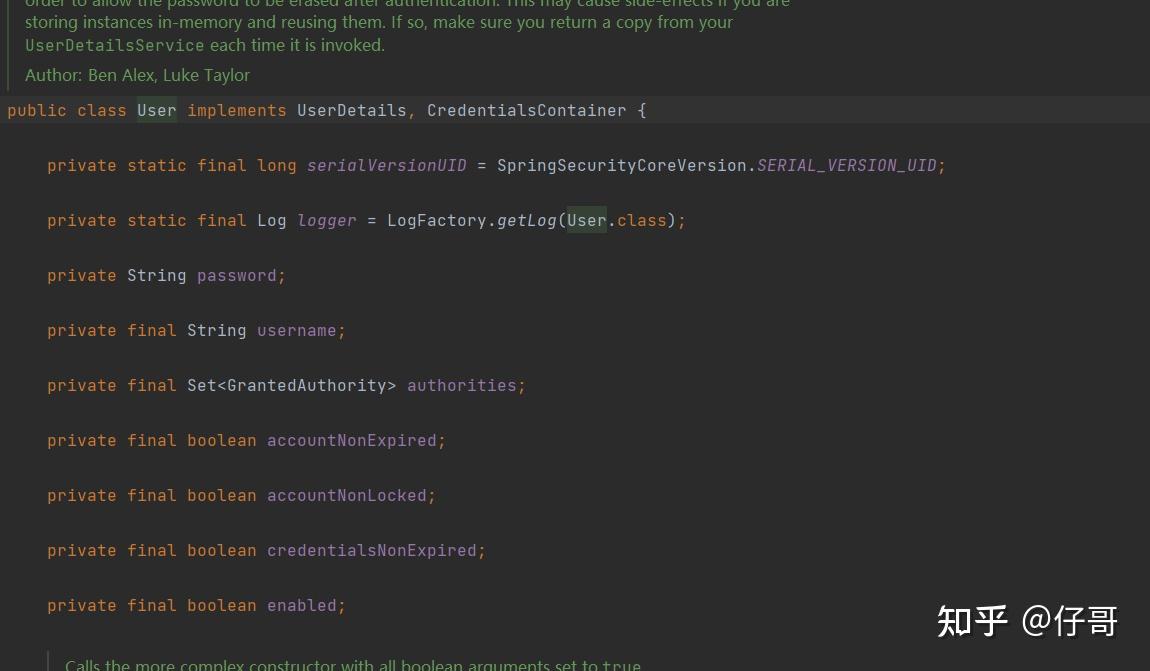
Task: Click the enabled field name
Action: pyautogui.click(x=301, y=605)
